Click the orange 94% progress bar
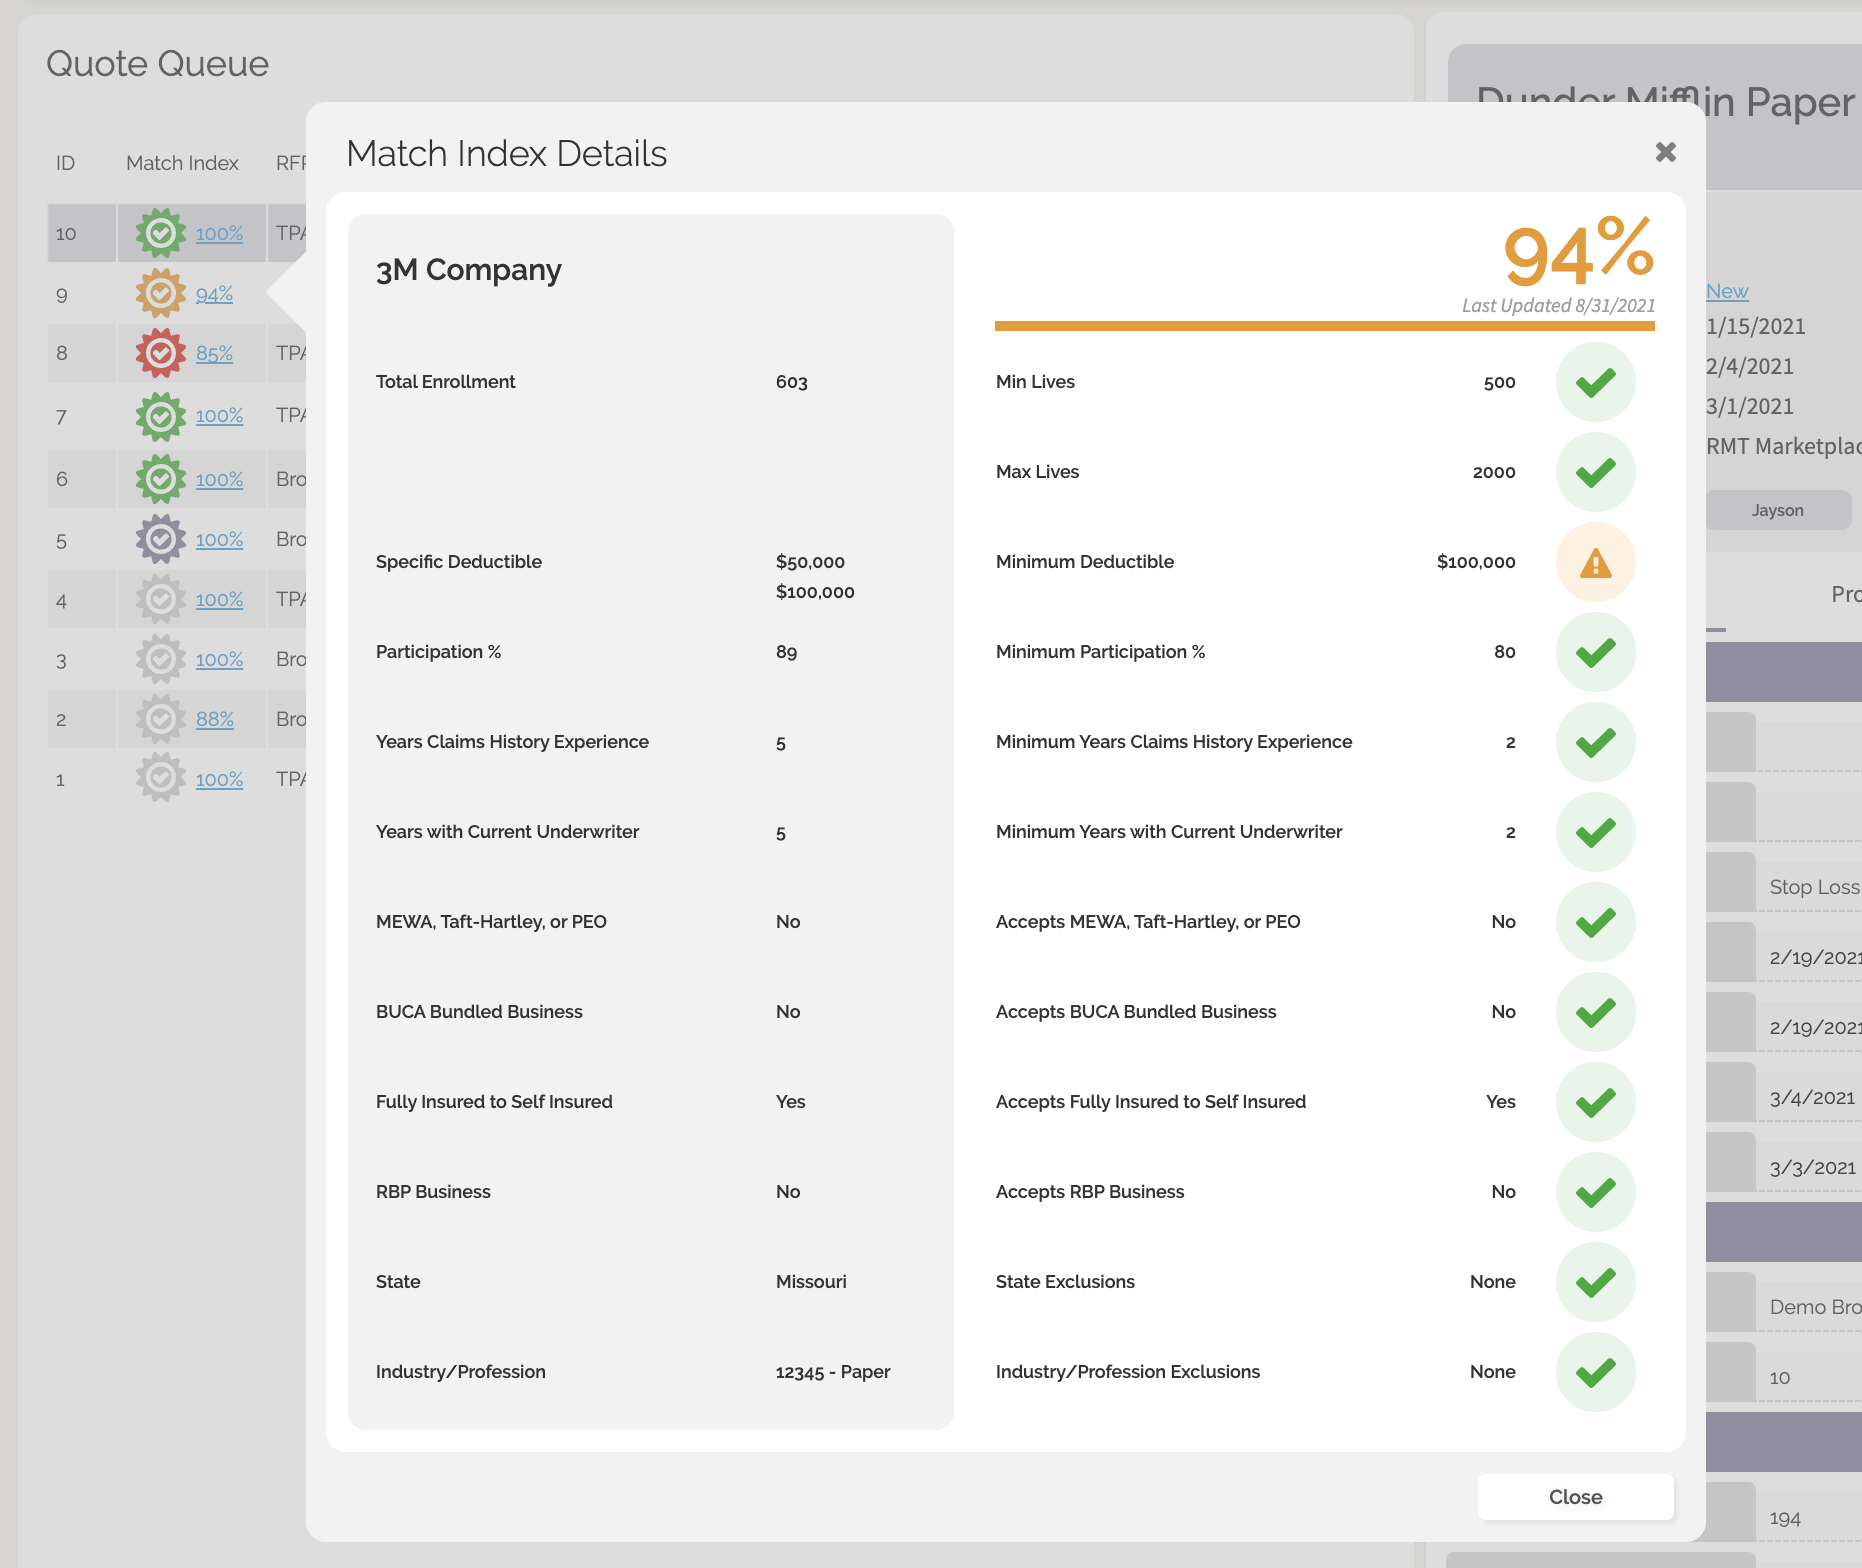Image resolution: width=1862 pixels, height=1568 pixels. (x=1324, y=325)
